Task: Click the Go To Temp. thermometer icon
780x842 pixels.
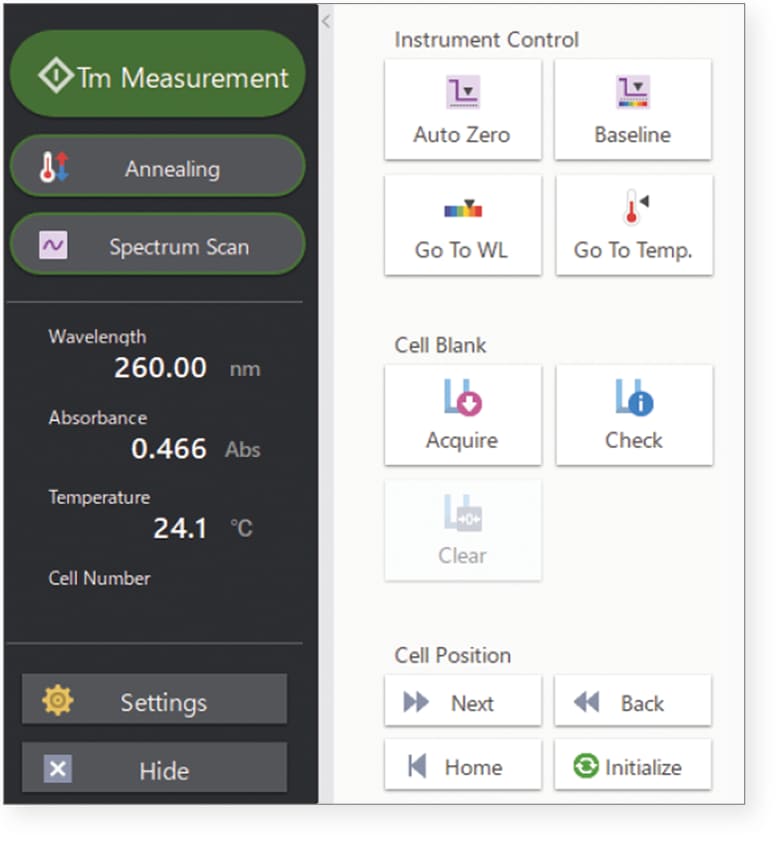Action: tap(636, 207)
